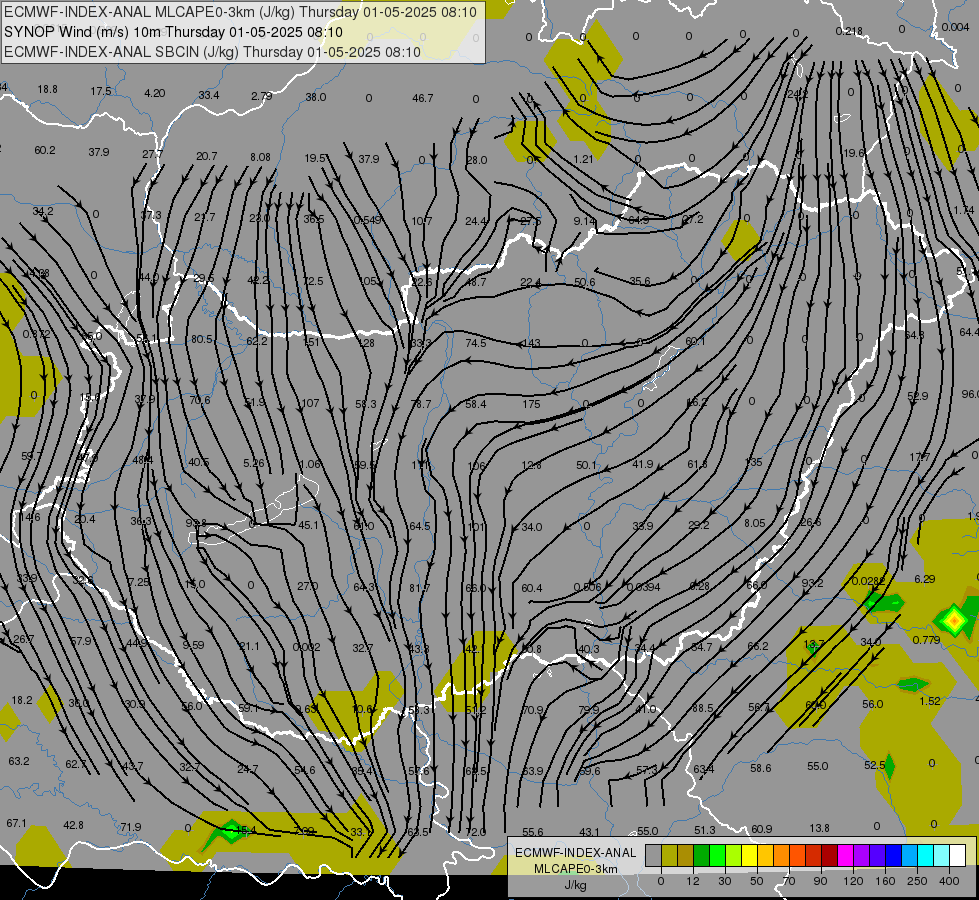Select the map value '8.05'

point(754,523)
